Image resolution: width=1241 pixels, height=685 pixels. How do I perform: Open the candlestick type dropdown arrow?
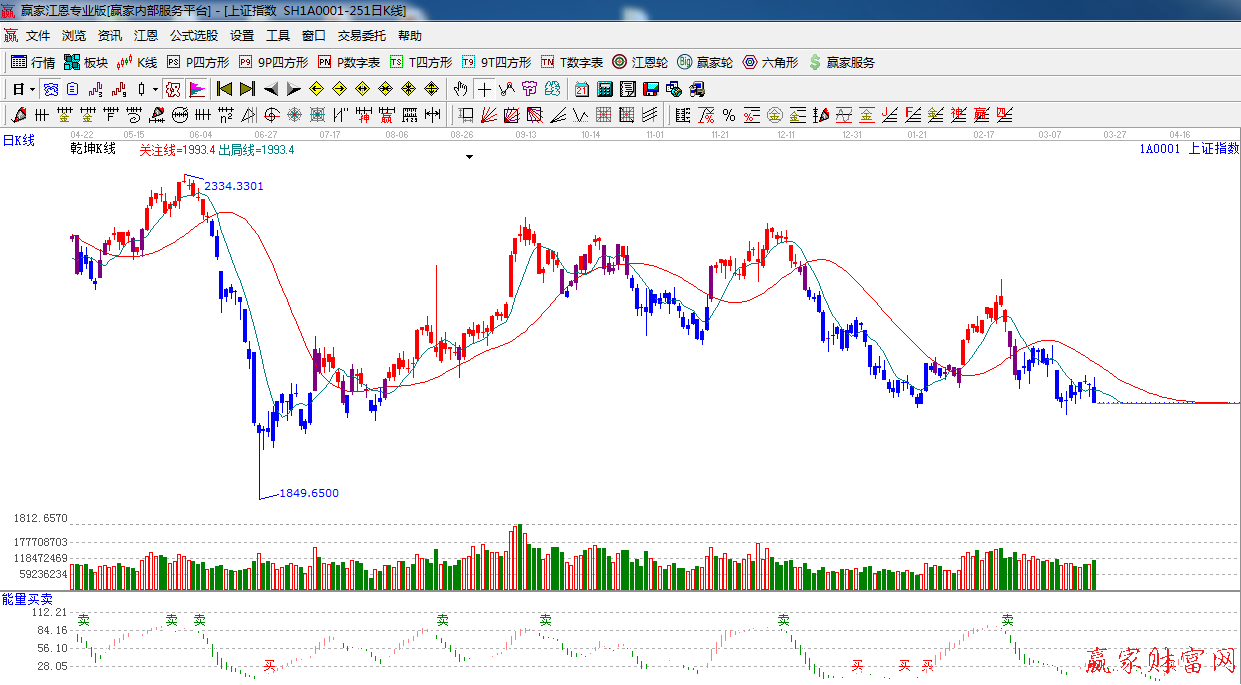click(156, 89)
